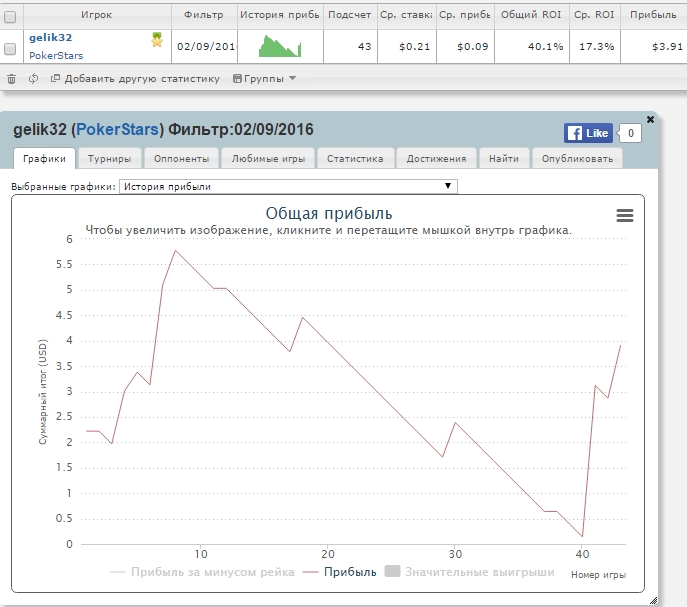Click the green profit history mini chart
The image size is (687, 607).
pyautogui.click(x=280, y=46)
